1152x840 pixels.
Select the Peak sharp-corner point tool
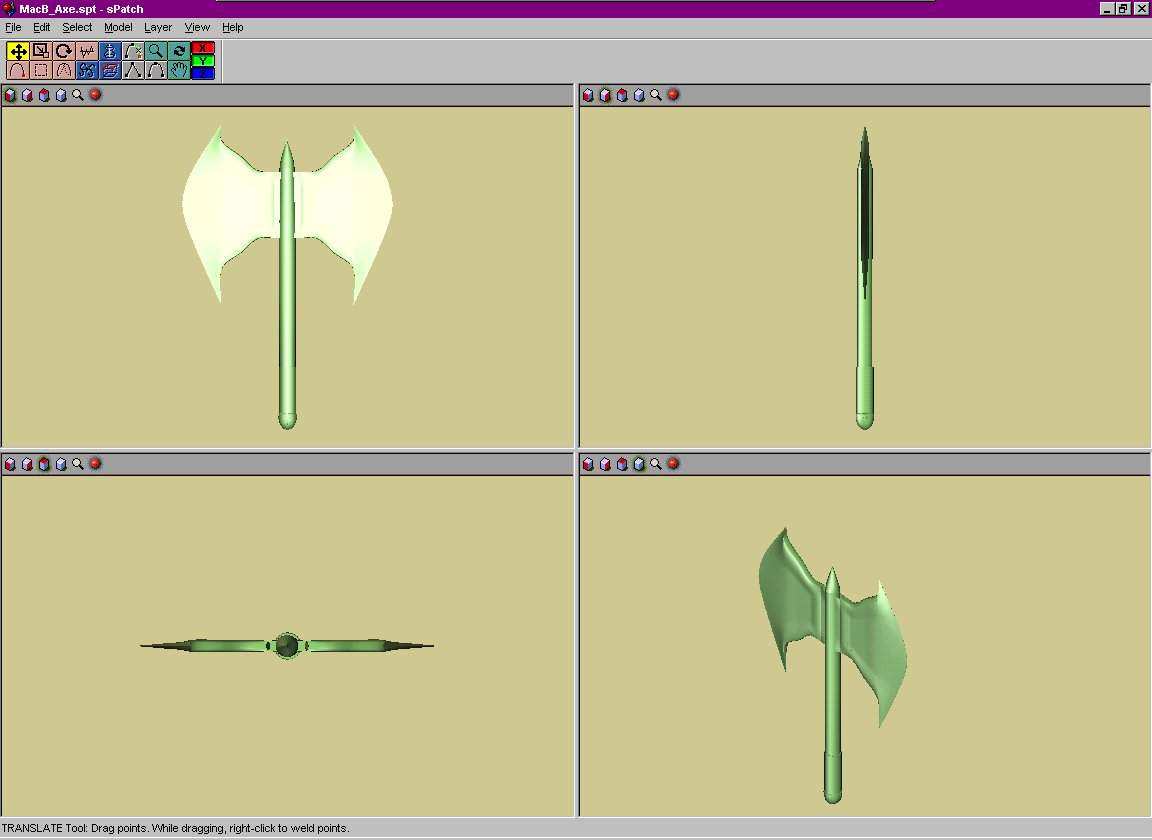point(132,71)
